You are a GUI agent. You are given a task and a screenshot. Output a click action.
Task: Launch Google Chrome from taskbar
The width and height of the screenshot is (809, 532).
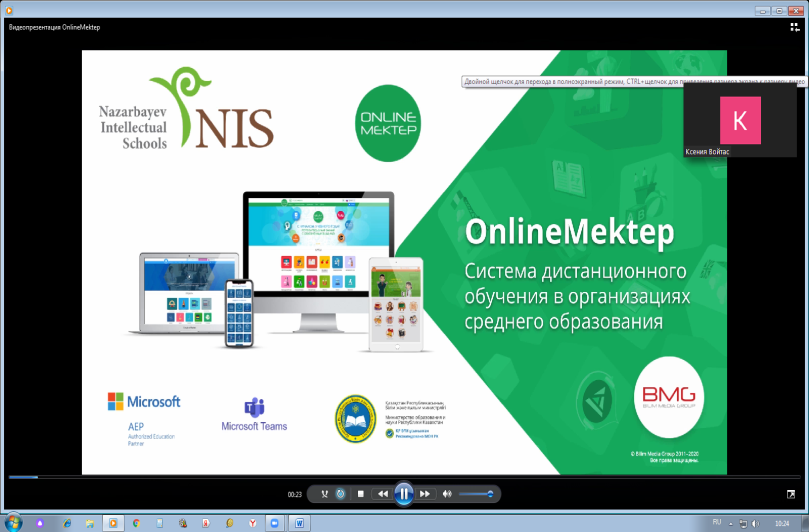coord(136,523)
